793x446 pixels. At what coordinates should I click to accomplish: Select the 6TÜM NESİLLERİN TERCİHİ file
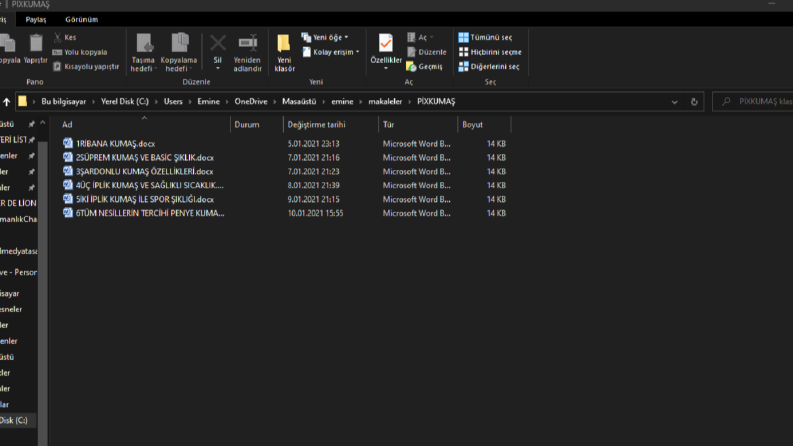click(x=150, y=213)
